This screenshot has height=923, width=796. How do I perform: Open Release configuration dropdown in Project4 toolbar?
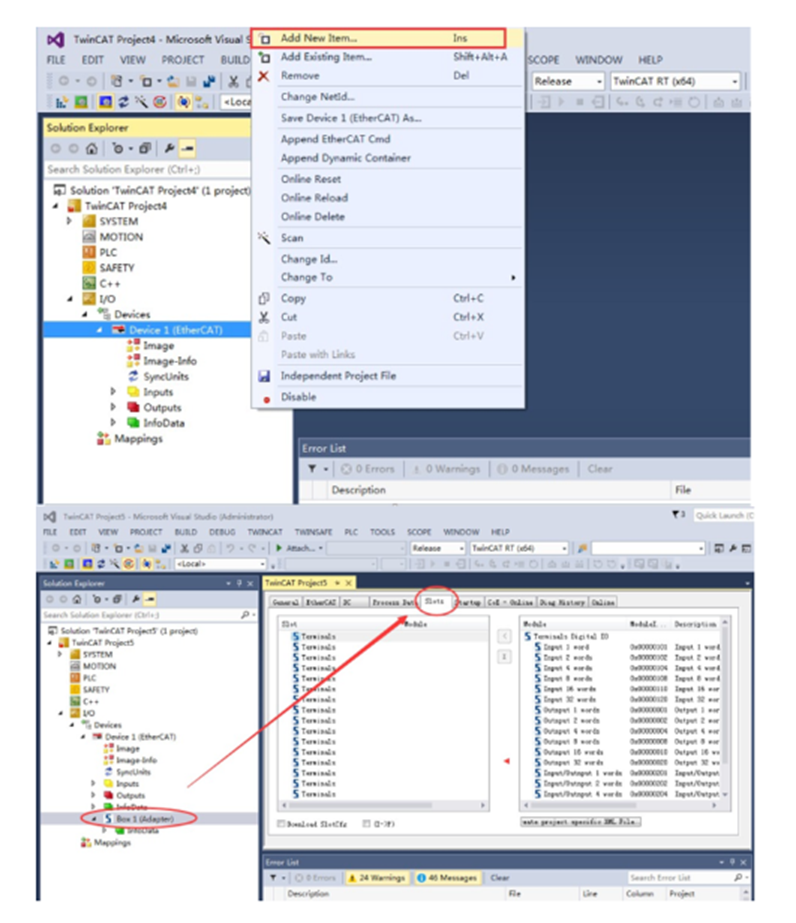click(x=599, y=82)
